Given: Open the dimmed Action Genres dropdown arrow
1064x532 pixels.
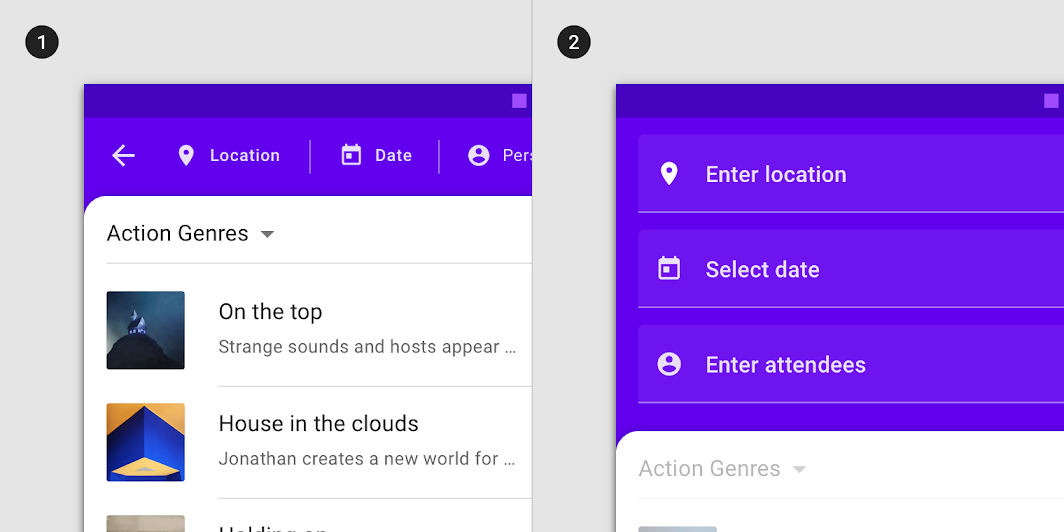Looking at the screenshot, I should pos(799,469).
